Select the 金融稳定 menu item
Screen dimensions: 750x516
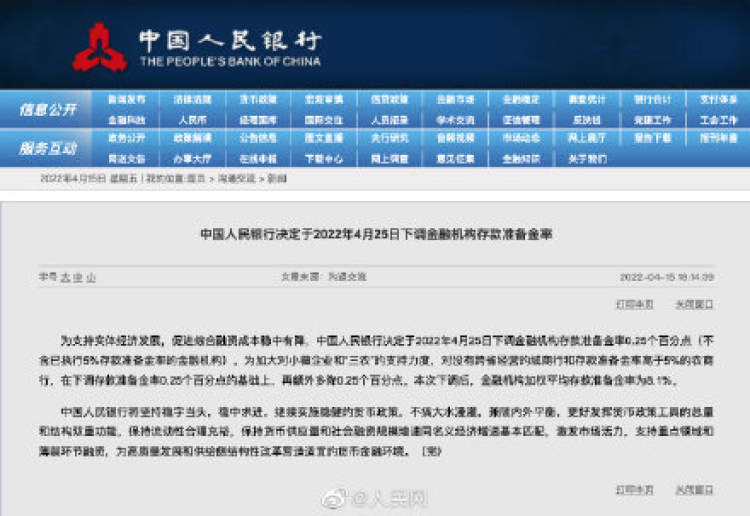click(521, 99)
